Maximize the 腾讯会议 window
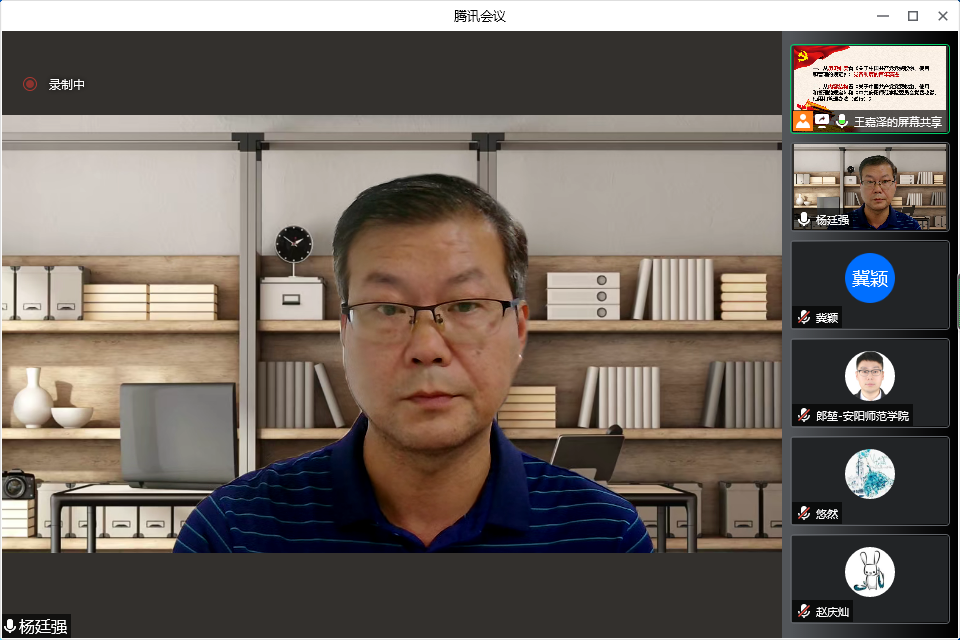 [912, 16]
